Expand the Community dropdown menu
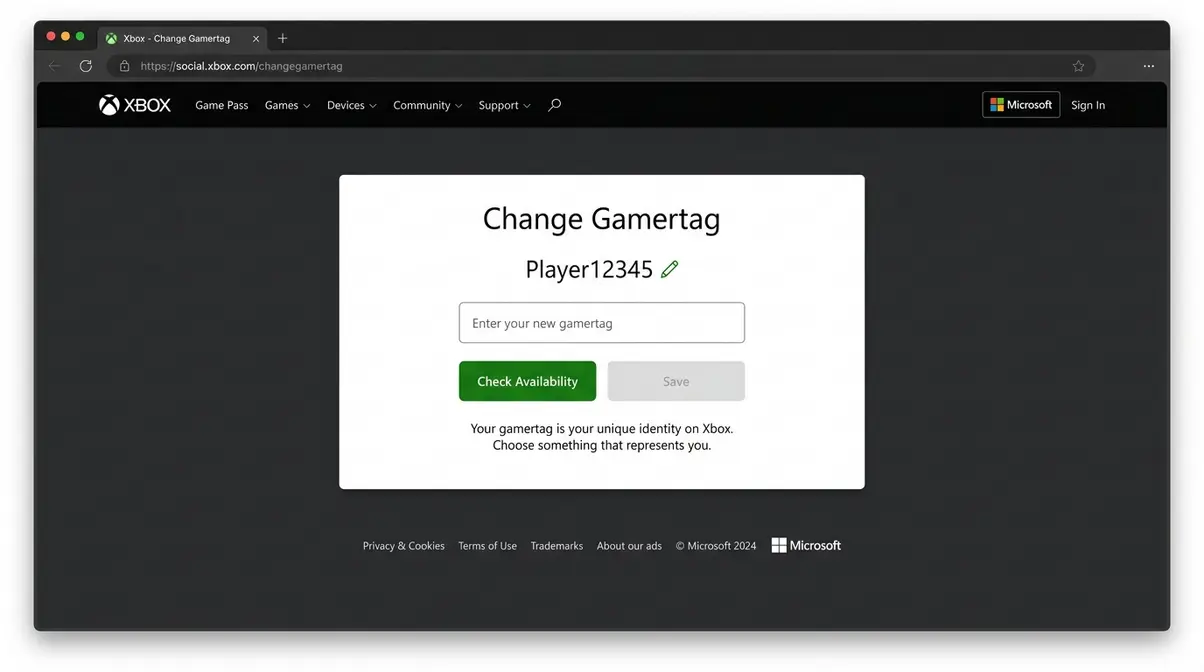 (x=427, y=105)
